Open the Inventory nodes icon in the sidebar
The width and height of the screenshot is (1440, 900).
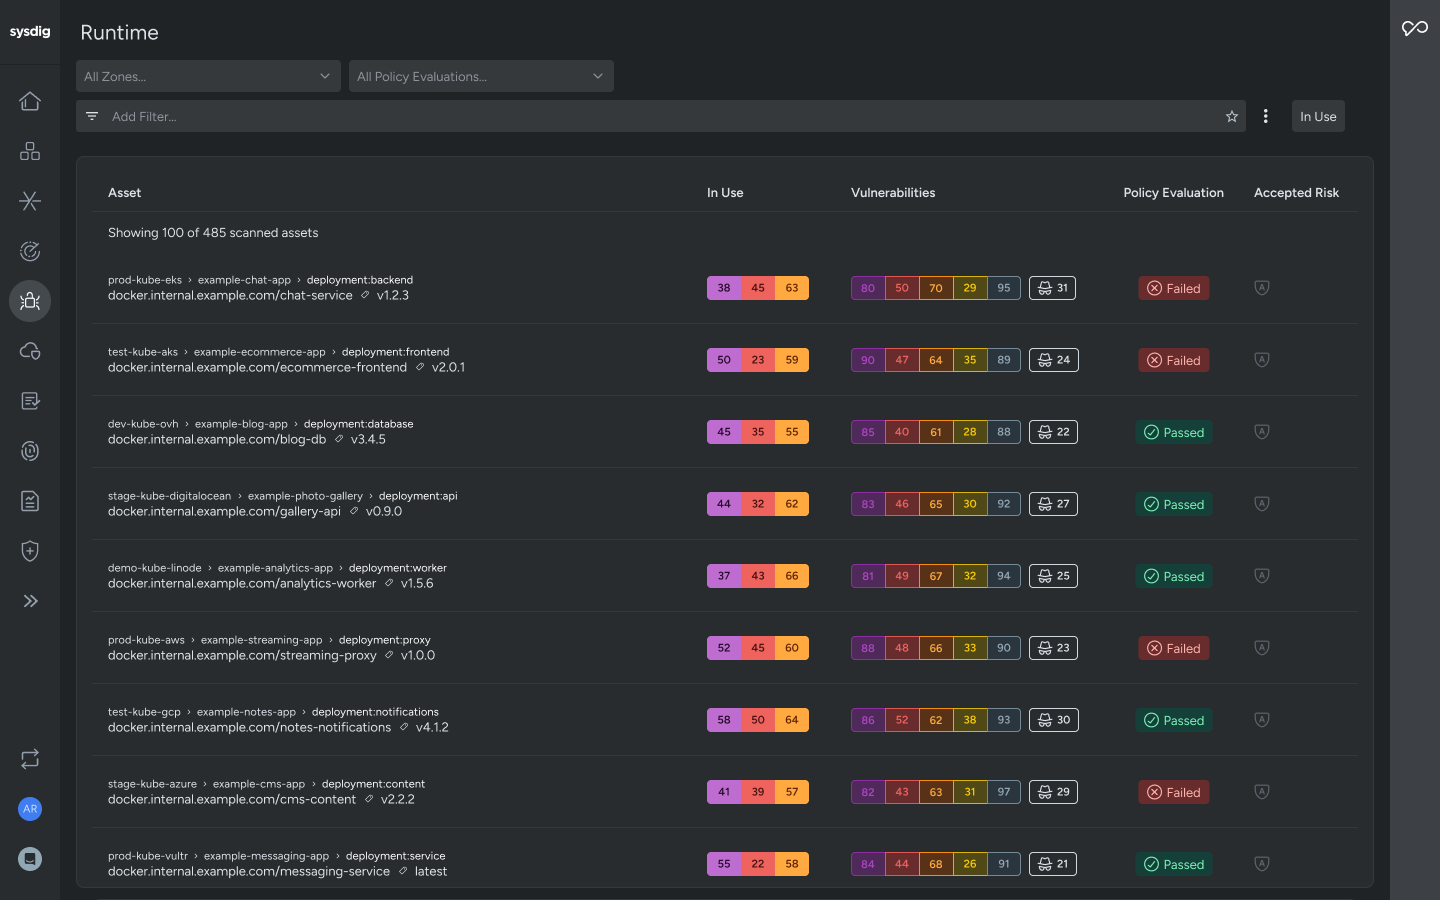(30, 151)
